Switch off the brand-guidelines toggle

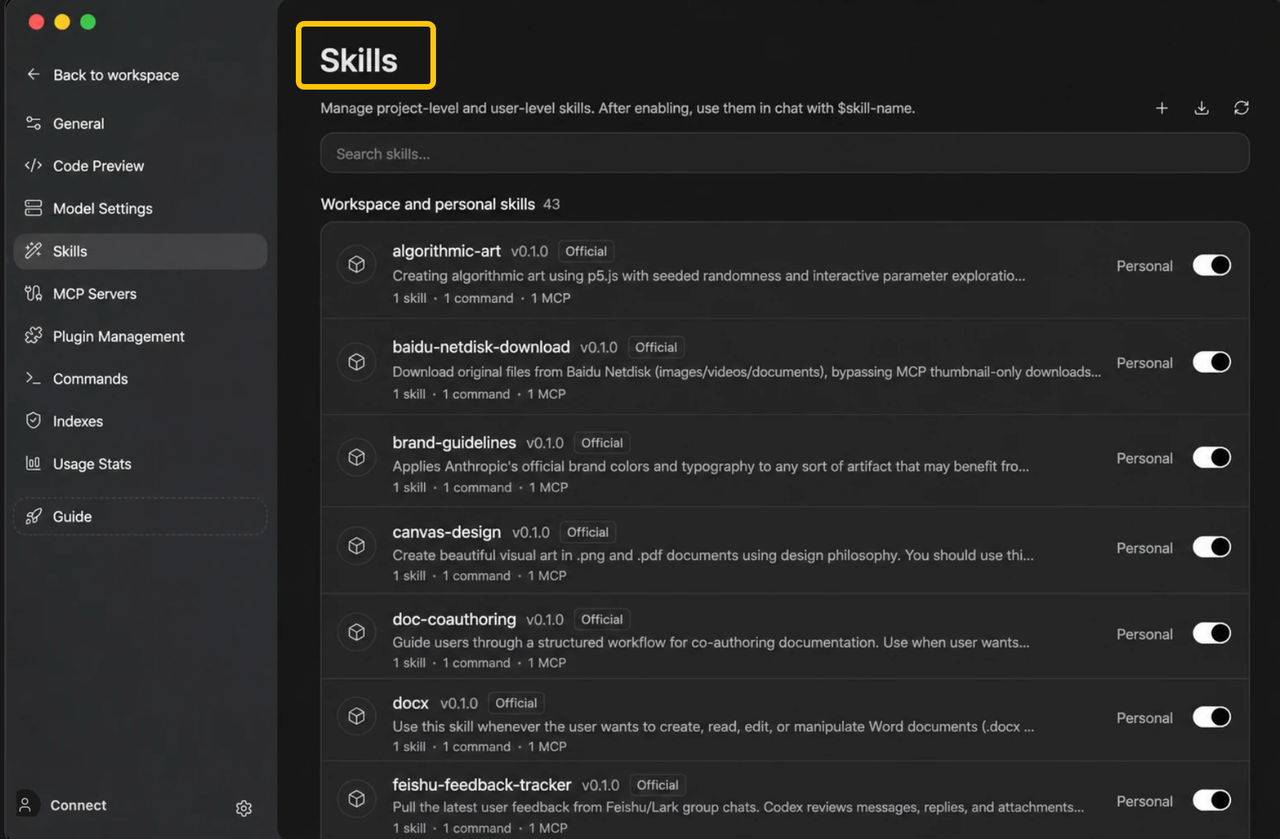tap(1211, 457)
